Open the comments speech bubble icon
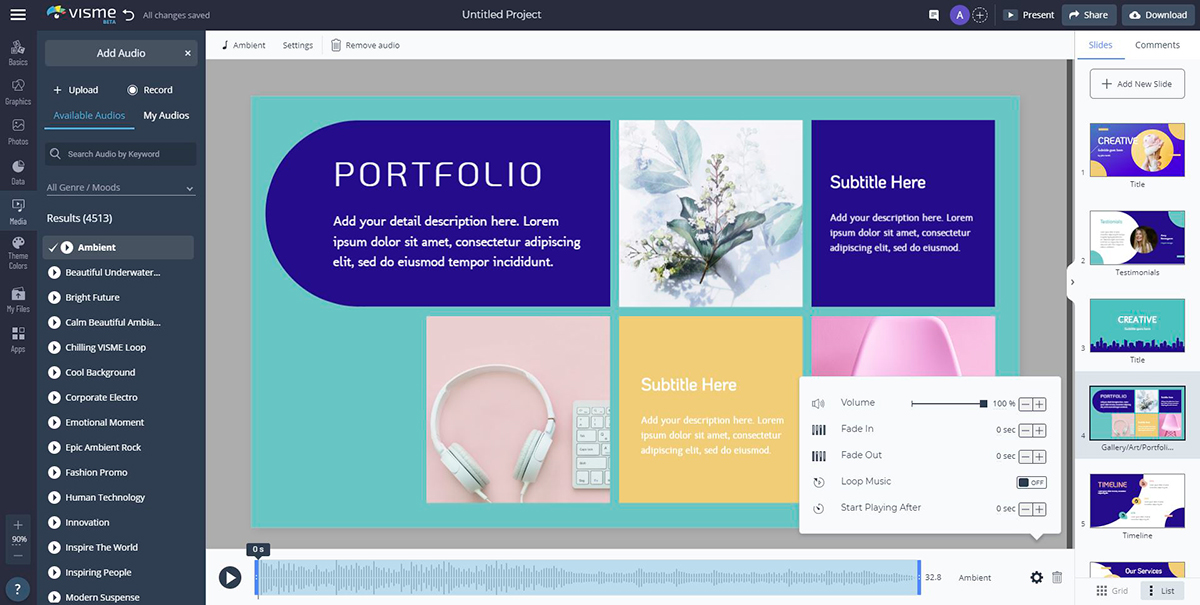 (934, 15)
